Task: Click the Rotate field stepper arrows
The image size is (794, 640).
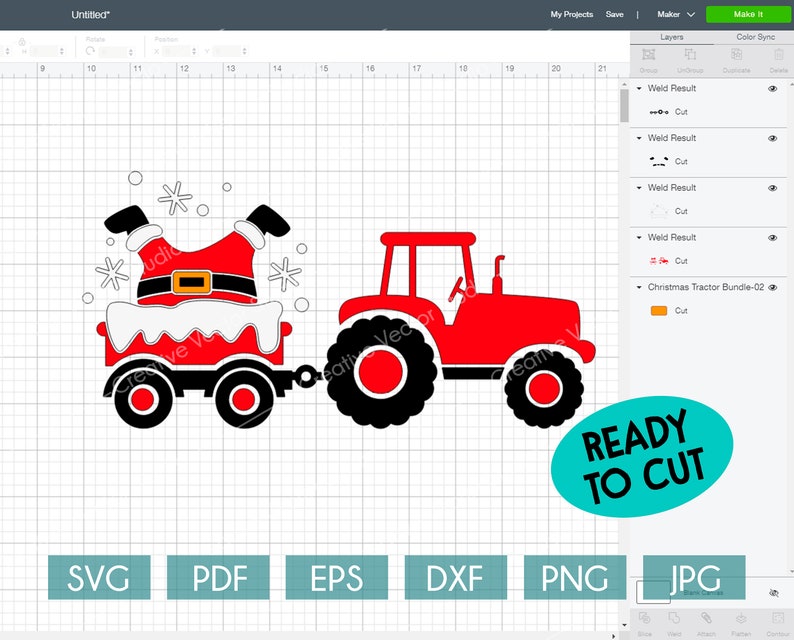Action: coord(131,51)
